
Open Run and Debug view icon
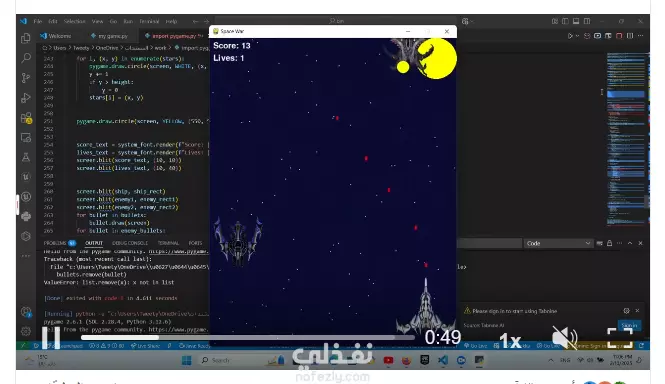tap(26, 98)
